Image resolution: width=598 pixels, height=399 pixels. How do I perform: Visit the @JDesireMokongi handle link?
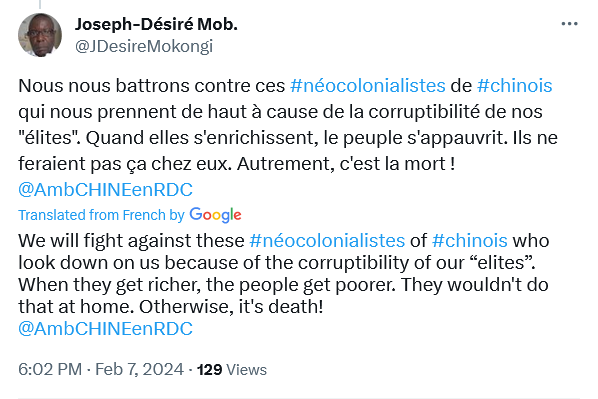[x=144, y=46]
